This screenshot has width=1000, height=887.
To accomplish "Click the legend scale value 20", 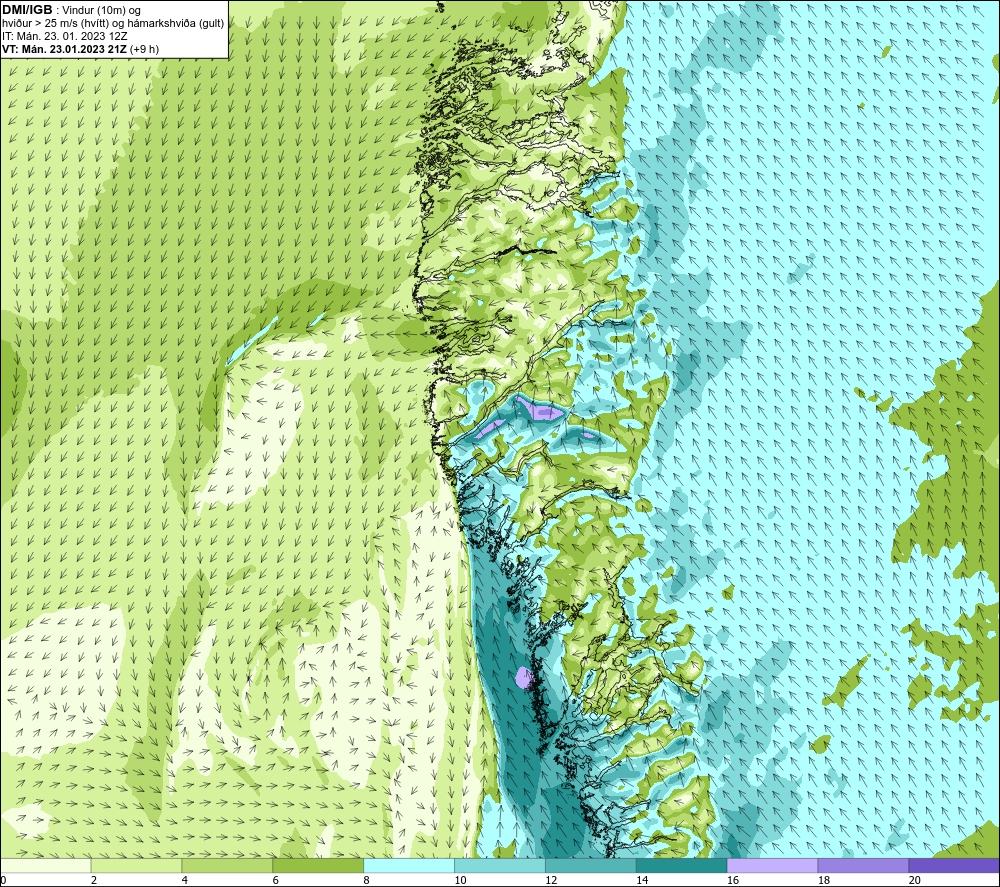I will pyautogui.click(x=915, y=880).
